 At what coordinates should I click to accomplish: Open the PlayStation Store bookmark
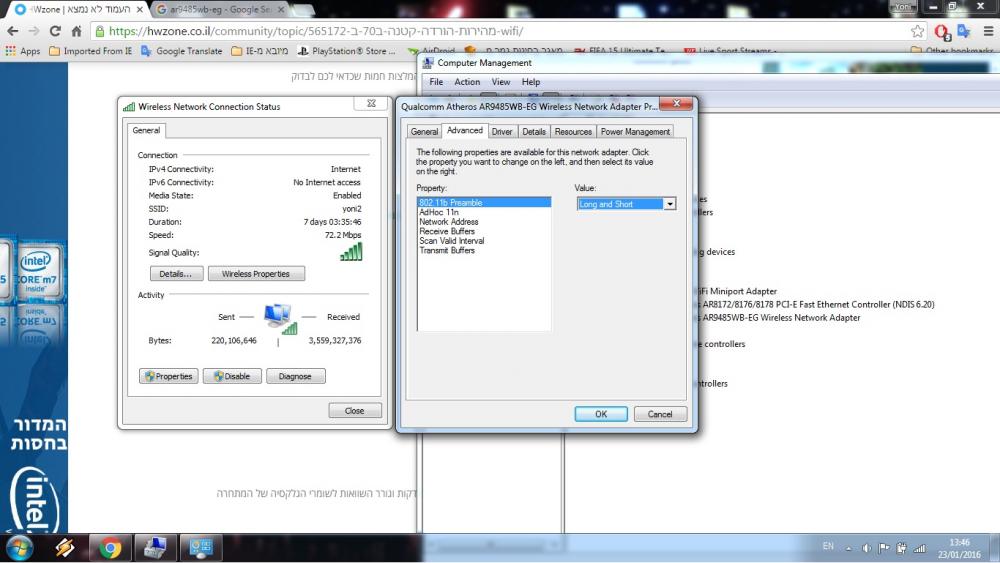tap(347, 51)
